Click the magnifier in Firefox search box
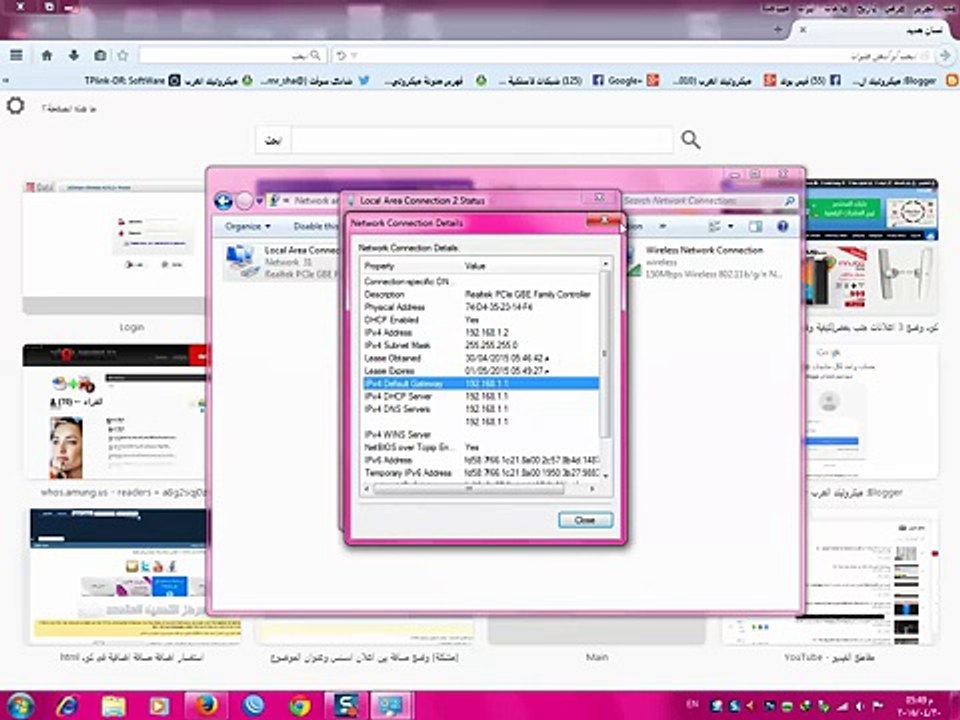960x720 pixels. (315, 55)
